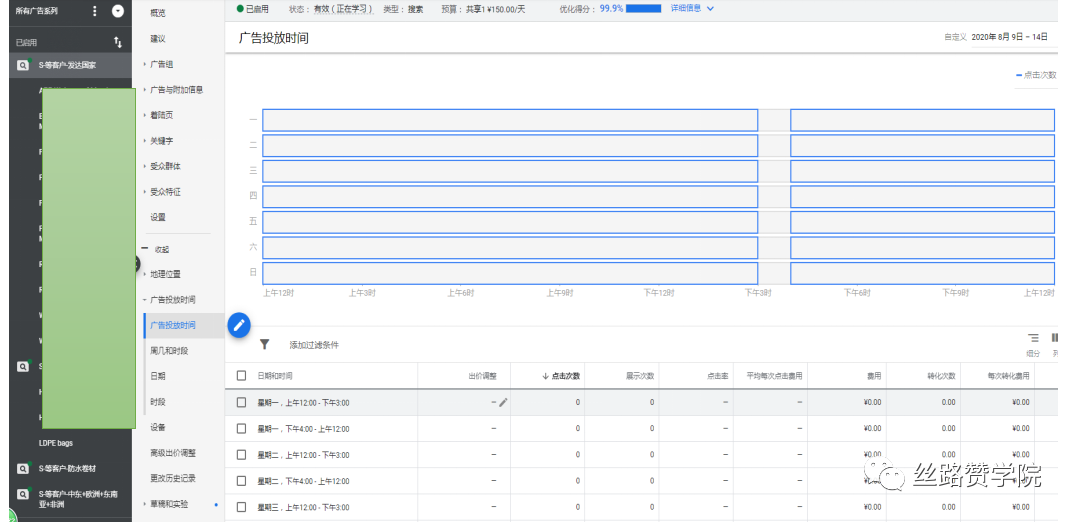Screen dimensions: 1076x522
Task: Tick checkbox for 星期一, 上午12:00 - 下午3:00
Action: point(241,403)
